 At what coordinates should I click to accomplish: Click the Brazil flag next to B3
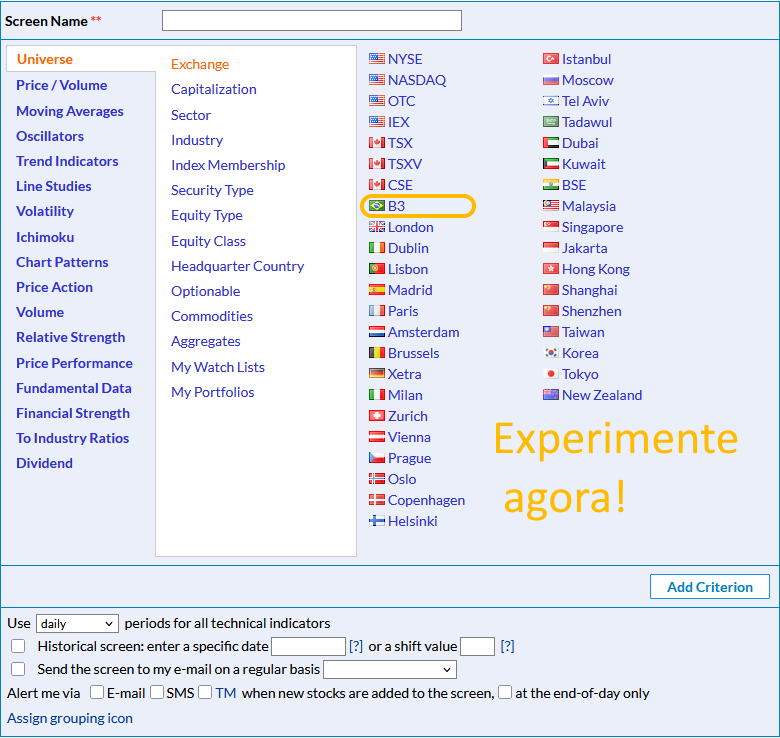(377, 205)
